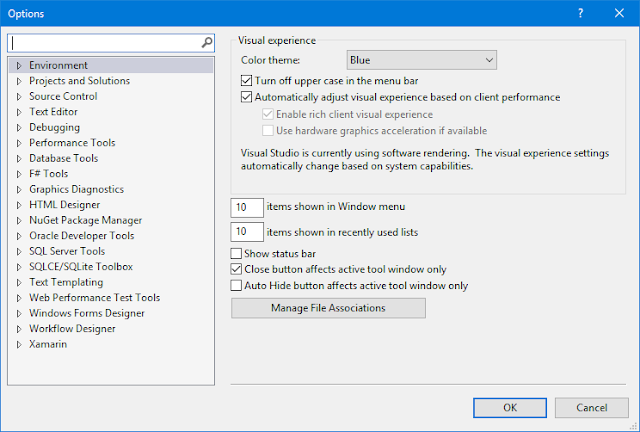Select the Graphics Diagnostics category
The image size is (640, 432).
tap(76, 189)
